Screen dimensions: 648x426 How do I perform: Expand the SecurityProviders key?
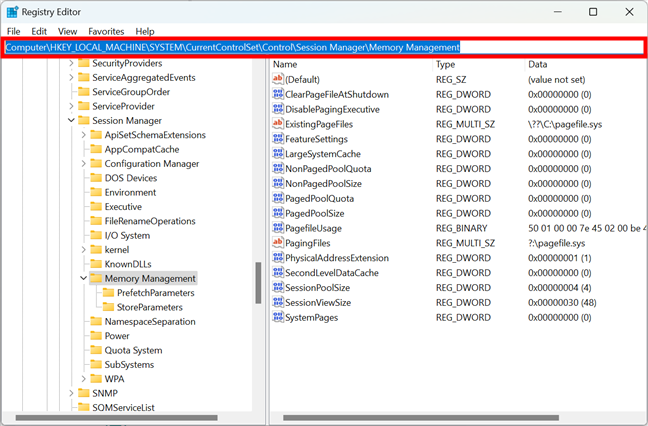click(71, 63)
